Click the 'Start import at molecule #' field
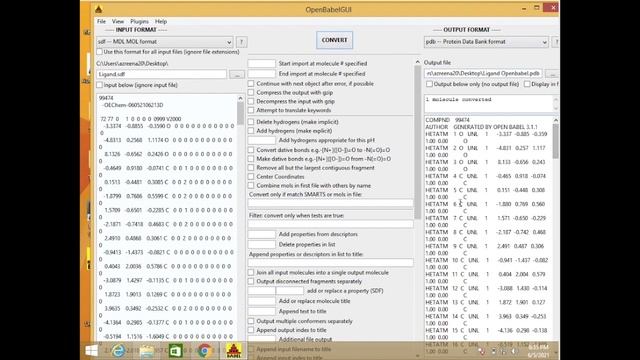The height and width of the screenshot is (360, 640). 262,64
